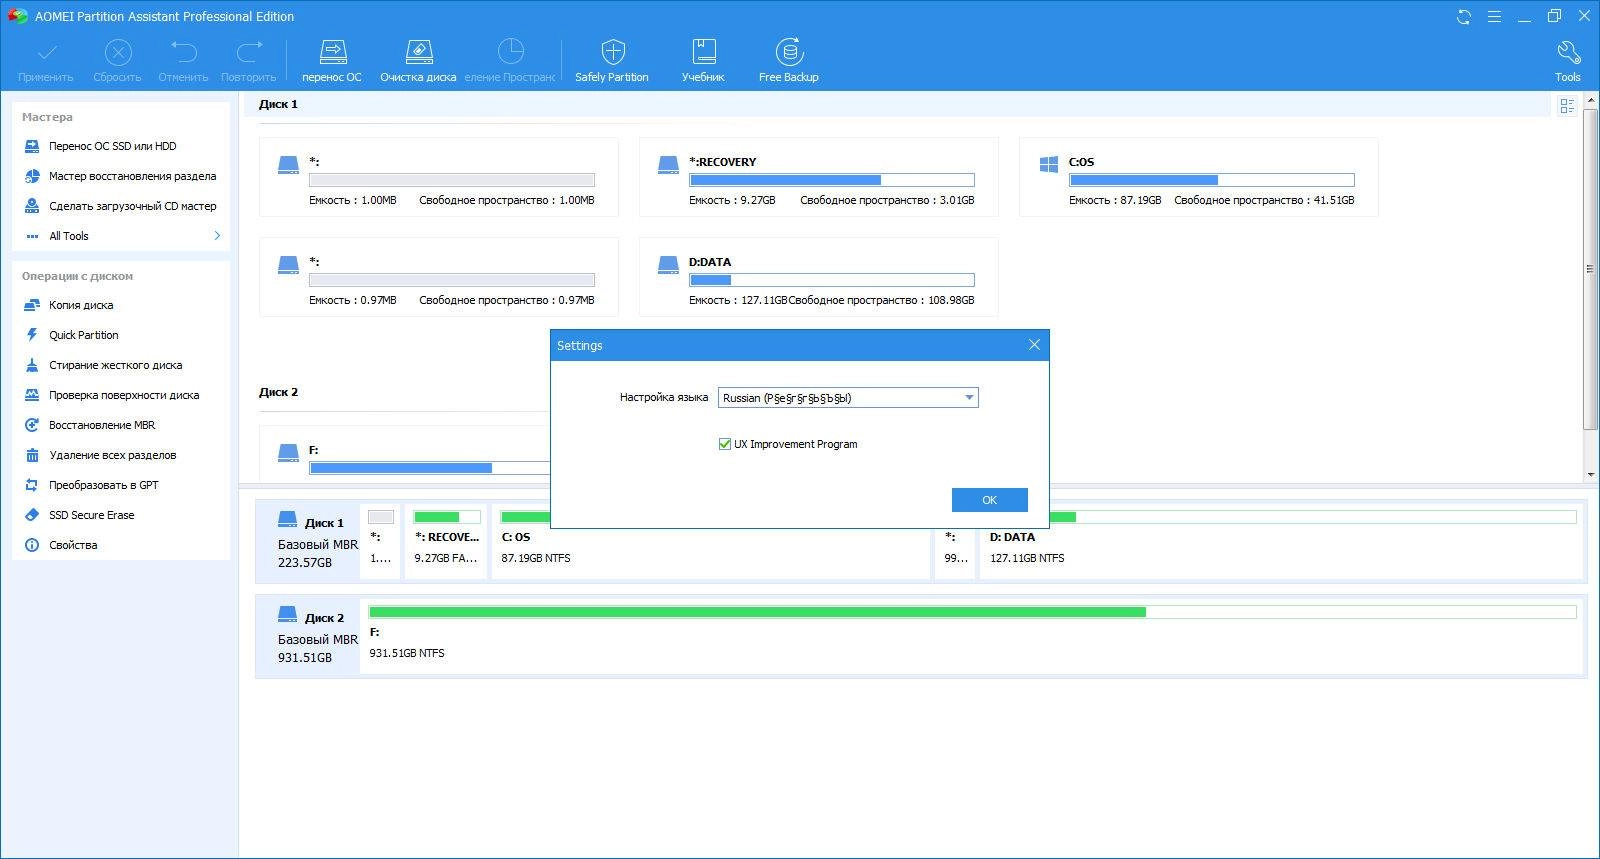The width and height of the screenshot is (1600, 859).
Task: Select the 1.00MB unallocated partition card
Action: 438,177
